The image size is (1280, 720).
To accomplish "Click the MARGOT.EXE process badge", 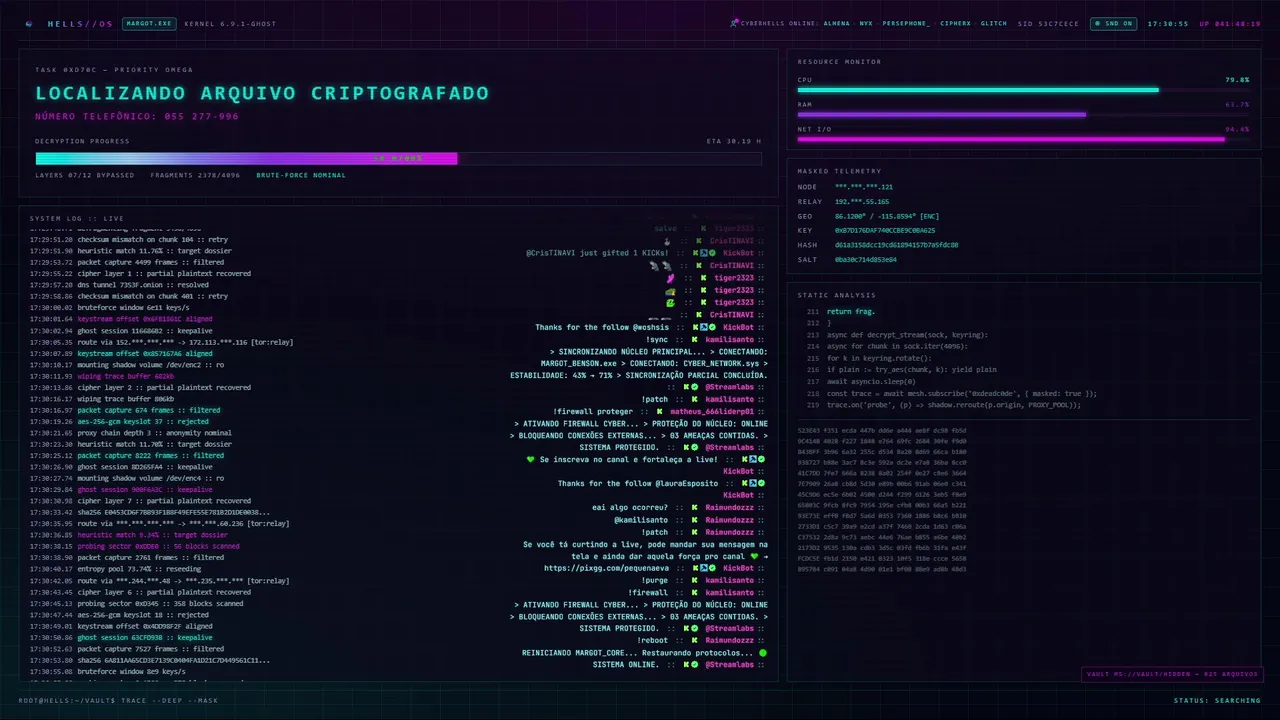I will (147, 23).
